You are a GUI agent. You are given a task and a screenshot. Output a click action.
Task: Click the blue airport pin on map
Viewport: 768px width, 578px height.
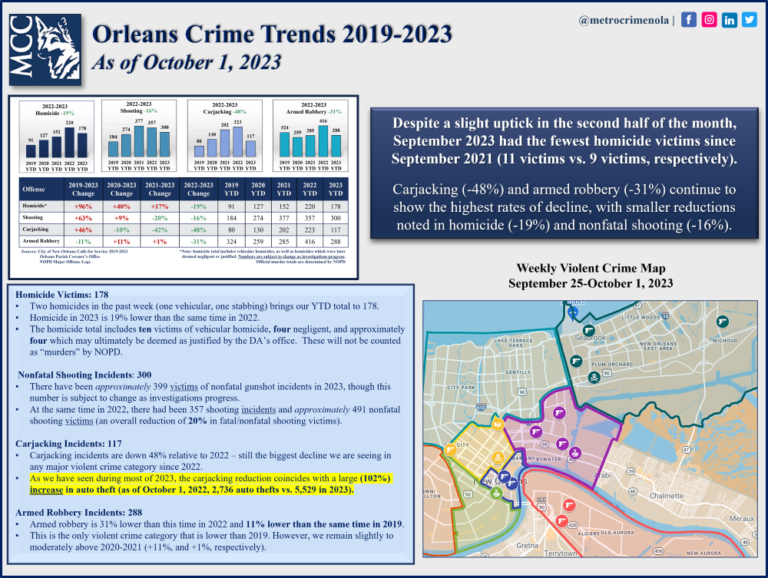point(572,311)
